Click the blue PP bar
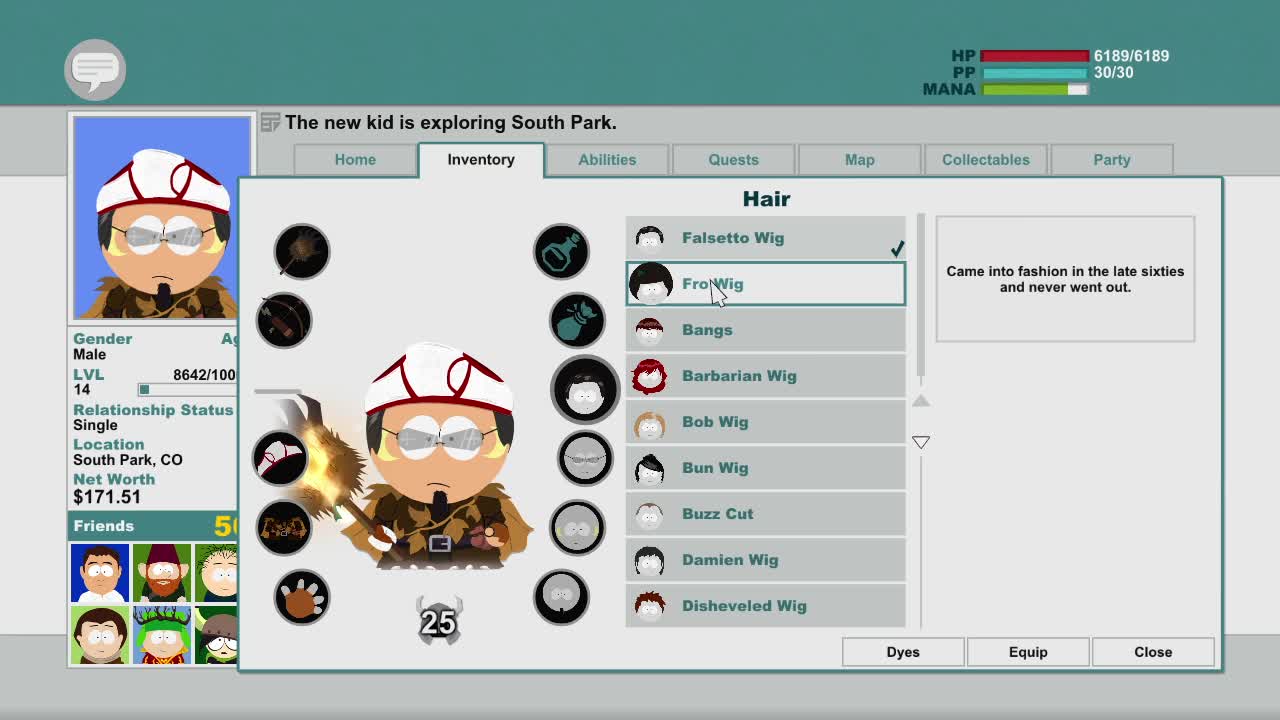 pos(1034,73)
